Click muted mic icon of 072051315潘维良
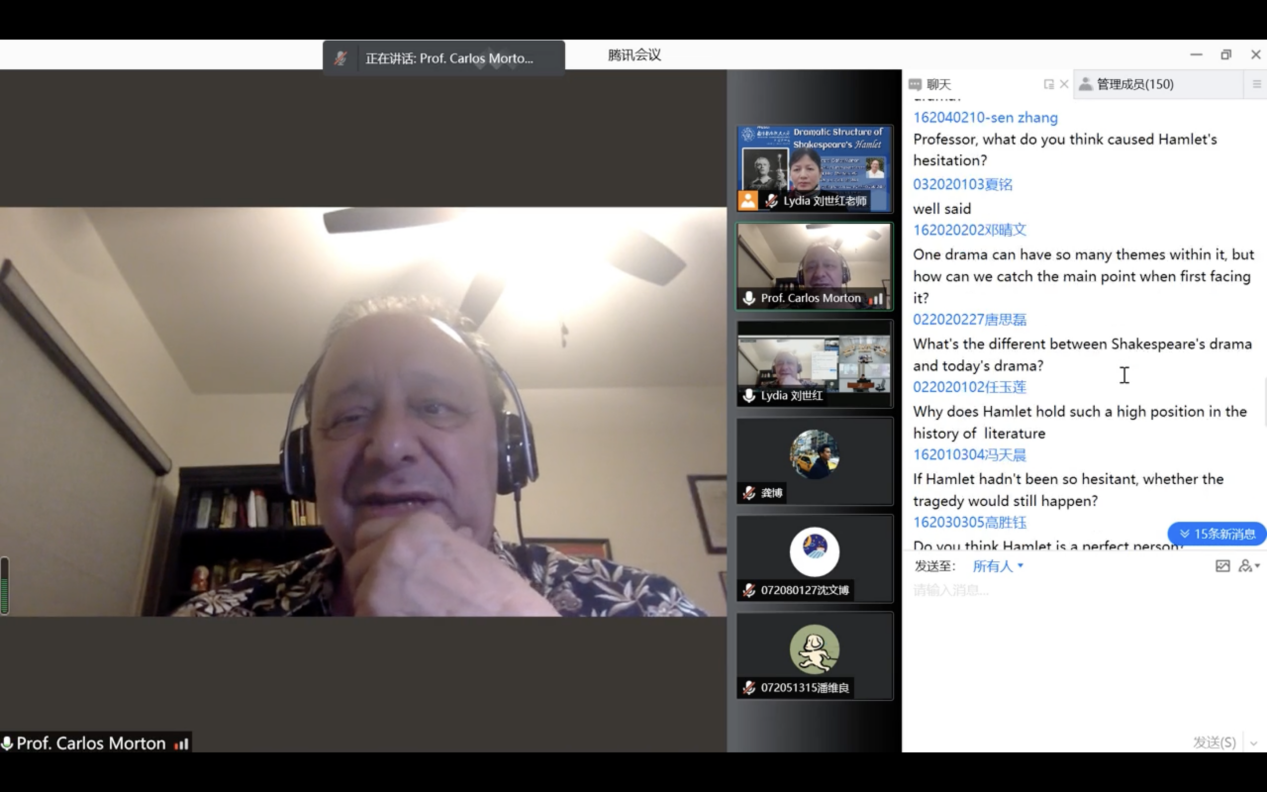 point(749,688)
